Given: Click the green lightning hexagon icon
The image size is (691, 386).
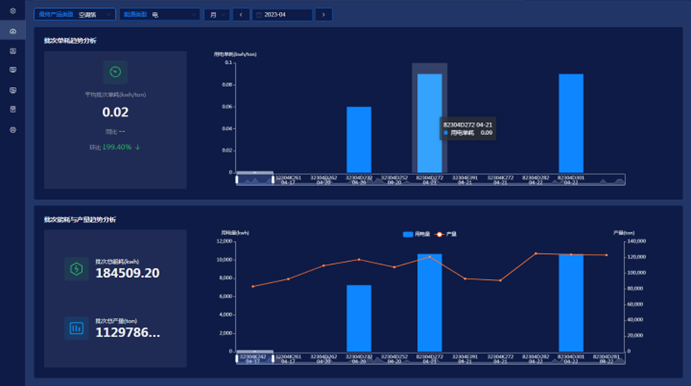Looking at the screenshot, I should [x=76, y=269].
